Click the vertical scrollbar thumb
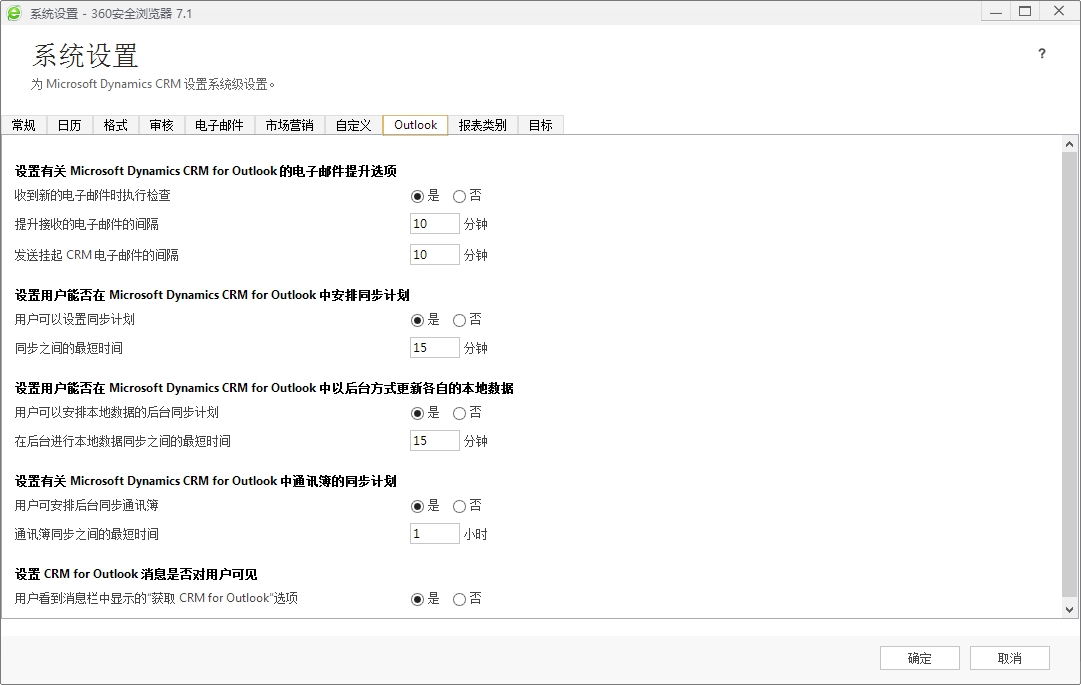 (x=1069, y=374)
